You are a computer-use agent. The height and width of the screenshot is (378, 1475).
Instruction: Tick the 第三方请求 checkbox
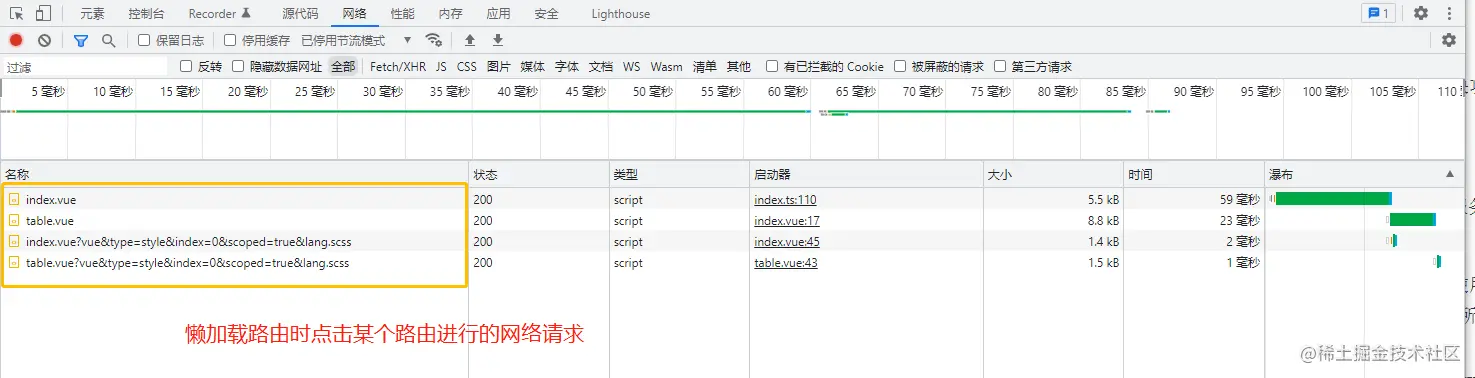pyautogui.click(x=1000, y=66)
